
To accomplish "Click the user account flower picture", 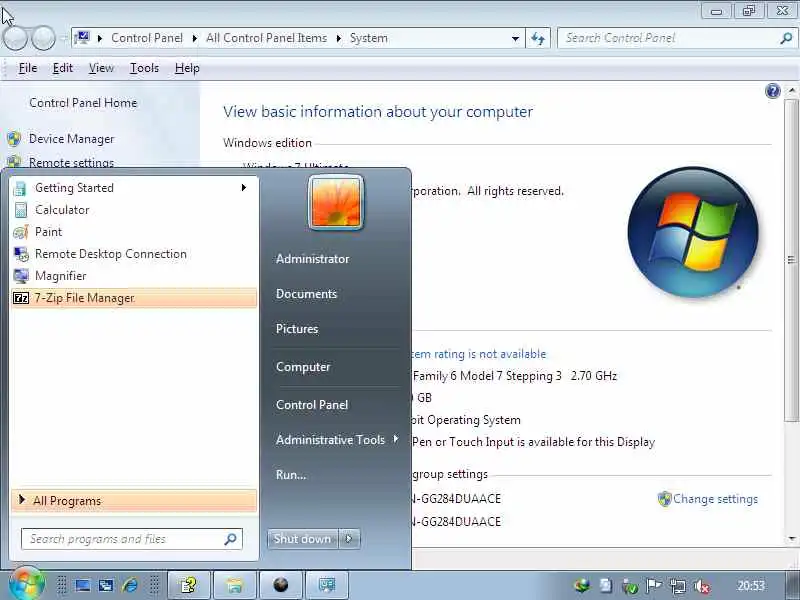I will [x=336, y=203].
